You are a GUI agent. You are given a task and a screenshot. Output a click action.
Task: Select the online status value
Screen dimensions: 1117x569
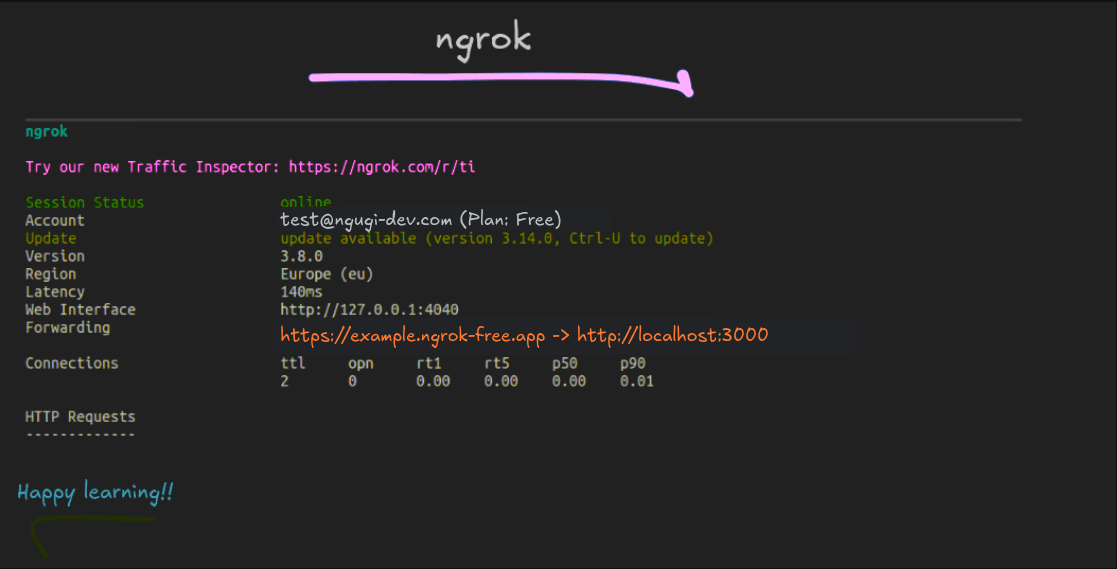tap(305, 203)
